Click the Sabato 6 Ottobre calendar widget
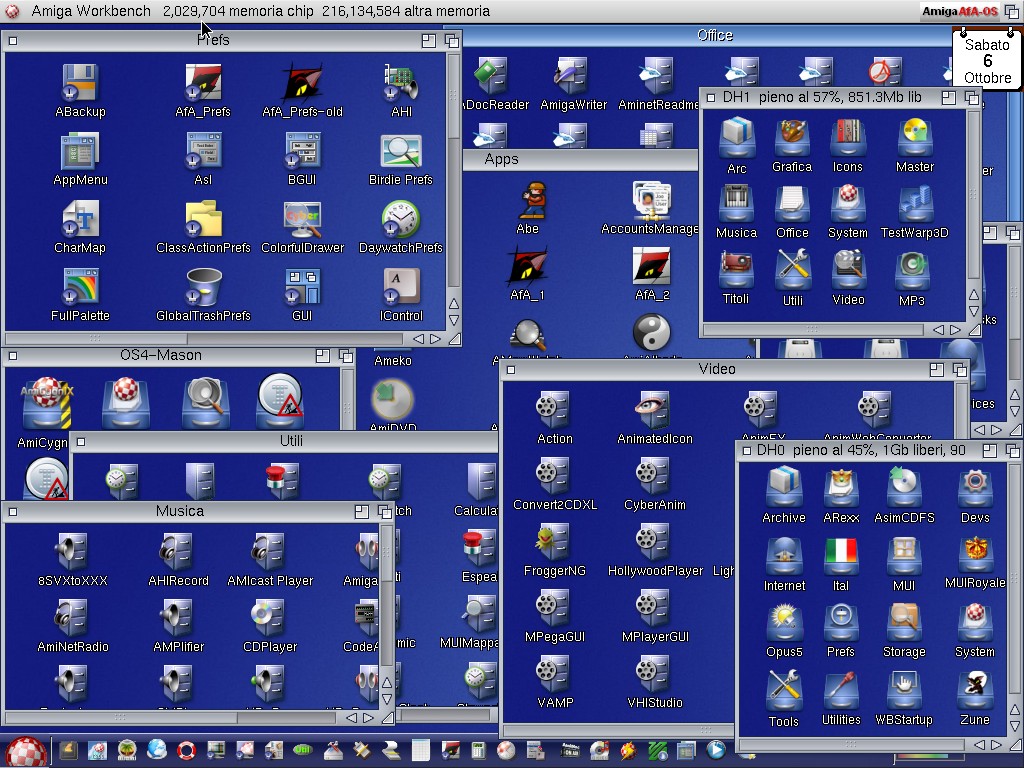The height and width of the screenshot is (768, 1024). pyautogui.click(x=987, y=60)
